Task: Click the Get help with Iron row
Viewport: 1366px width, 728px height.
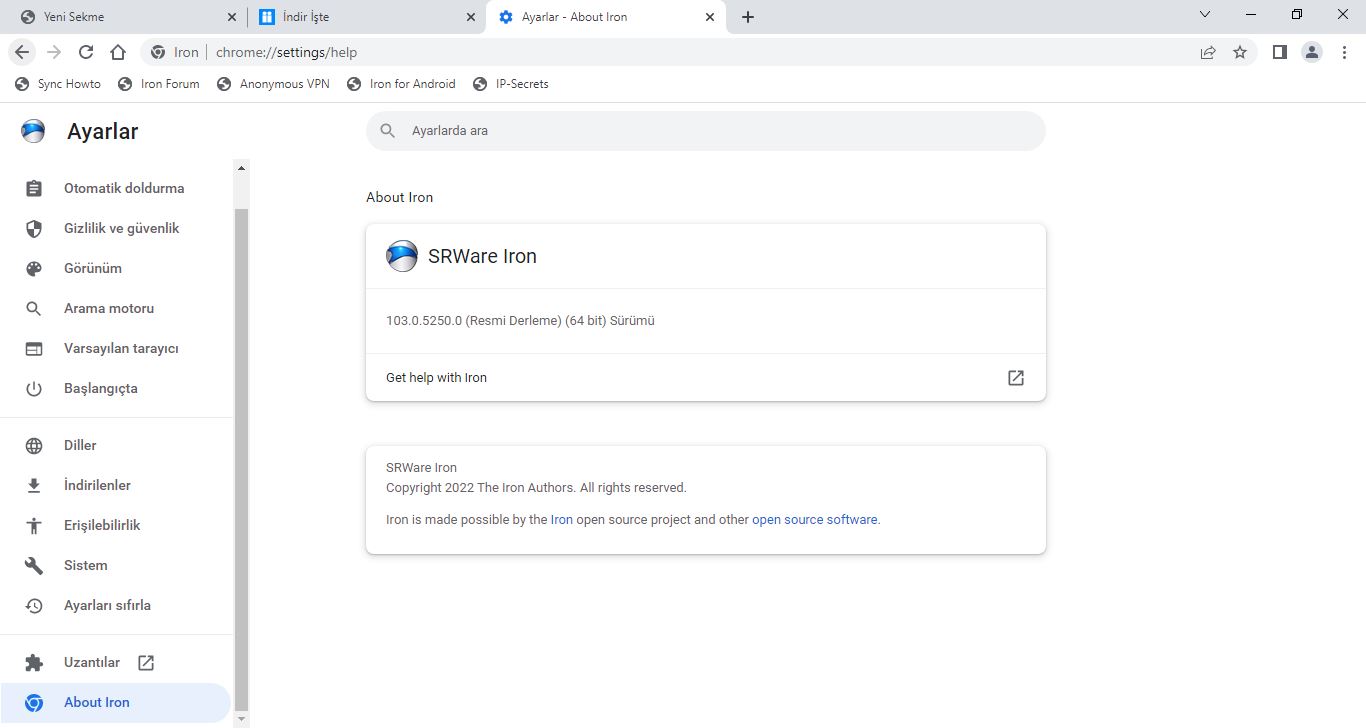Action: [706, 378]
